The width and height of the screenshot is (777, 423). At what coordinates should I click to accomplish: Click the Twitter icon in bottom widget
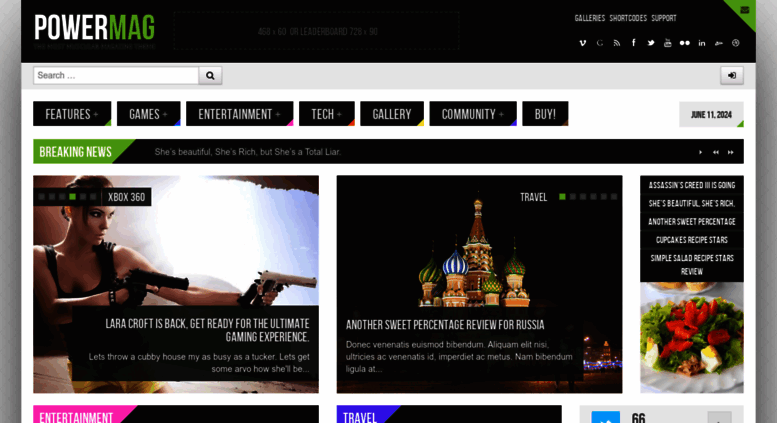[x=606, y=418]
